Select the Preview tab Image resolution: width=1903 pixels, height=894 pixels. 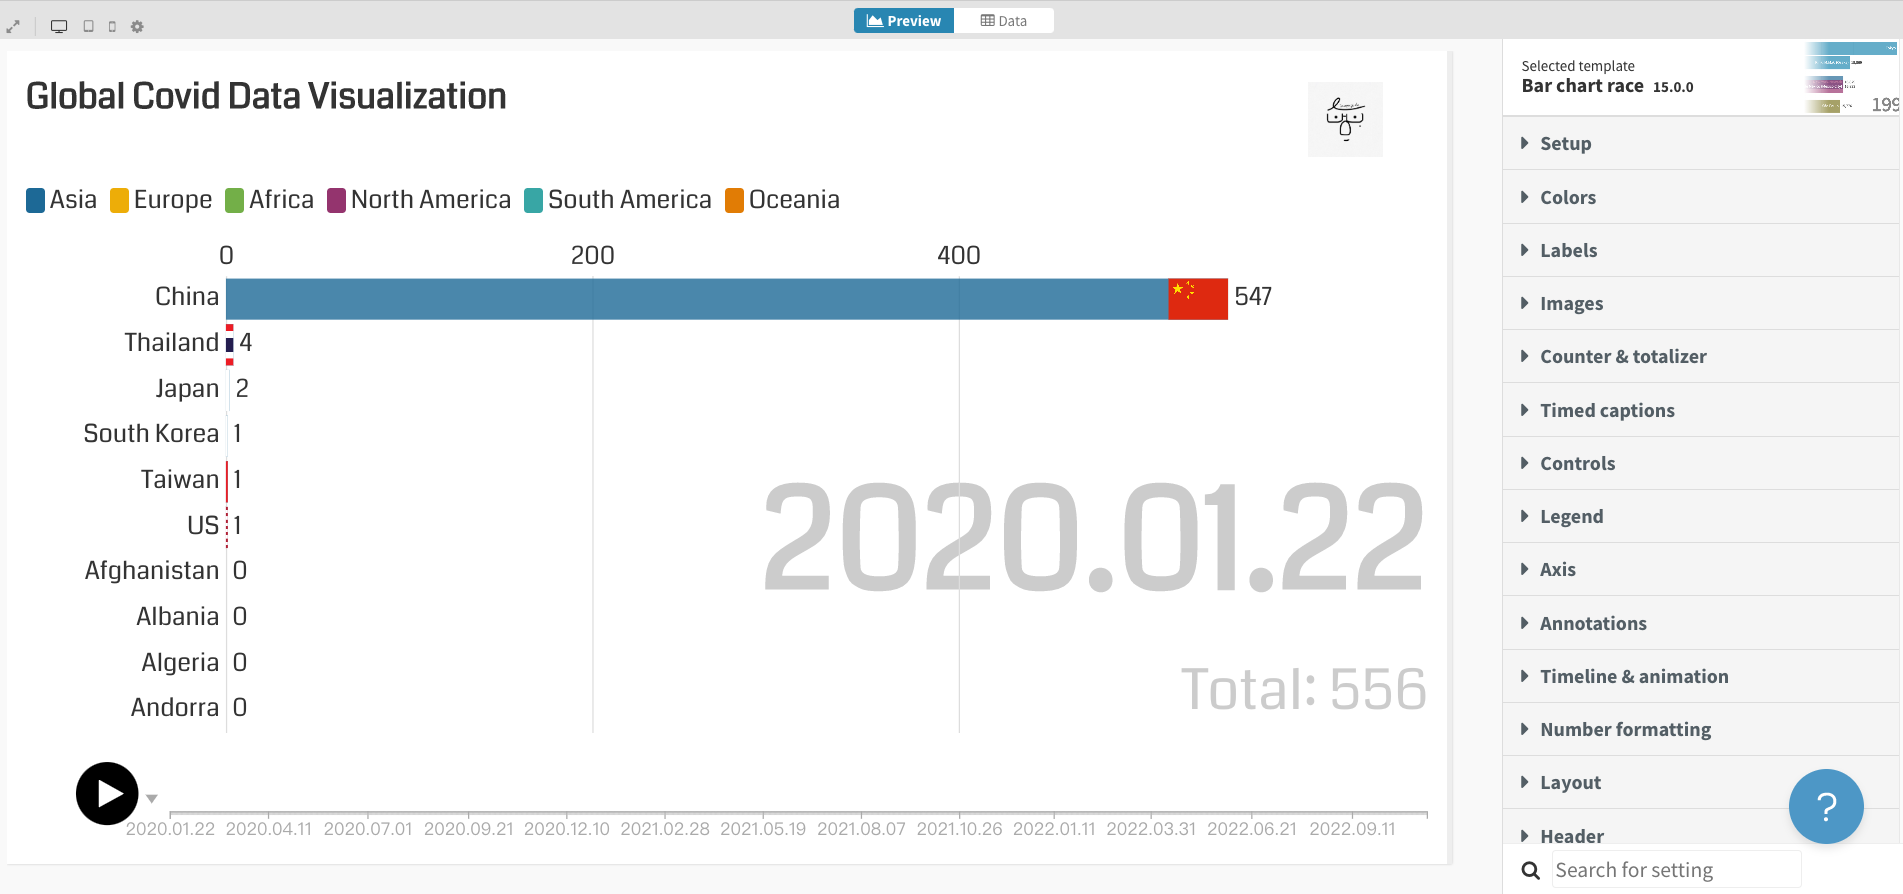click(x=903, y=21)
